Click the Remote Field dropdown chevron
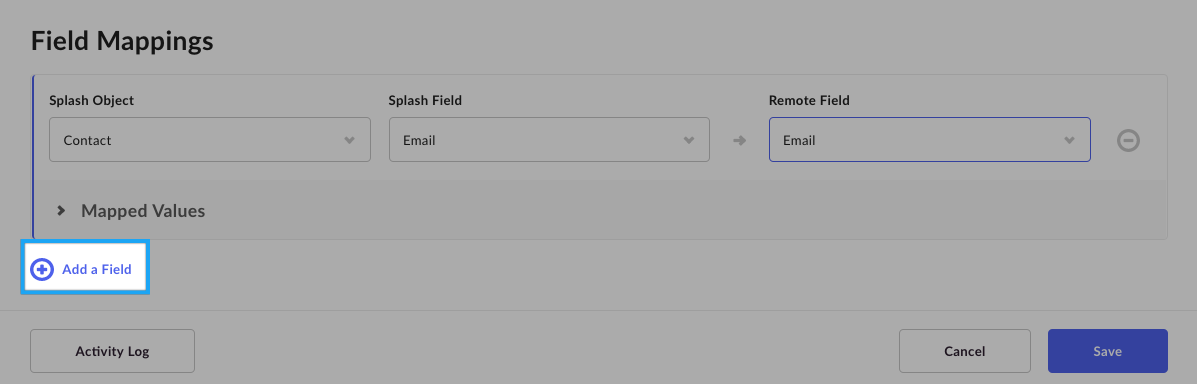This screenshot has height=384, width=1197. [x=1070, y=140]
